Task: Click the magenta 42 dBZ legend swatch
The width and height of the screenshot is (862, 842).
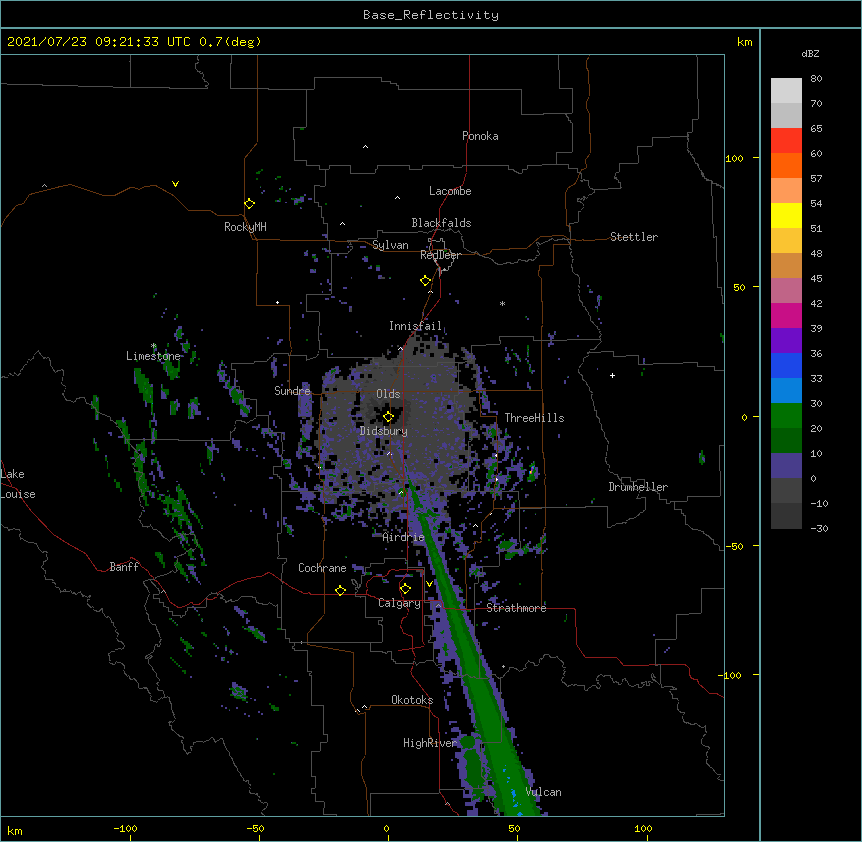Action: tap(786, 315)
